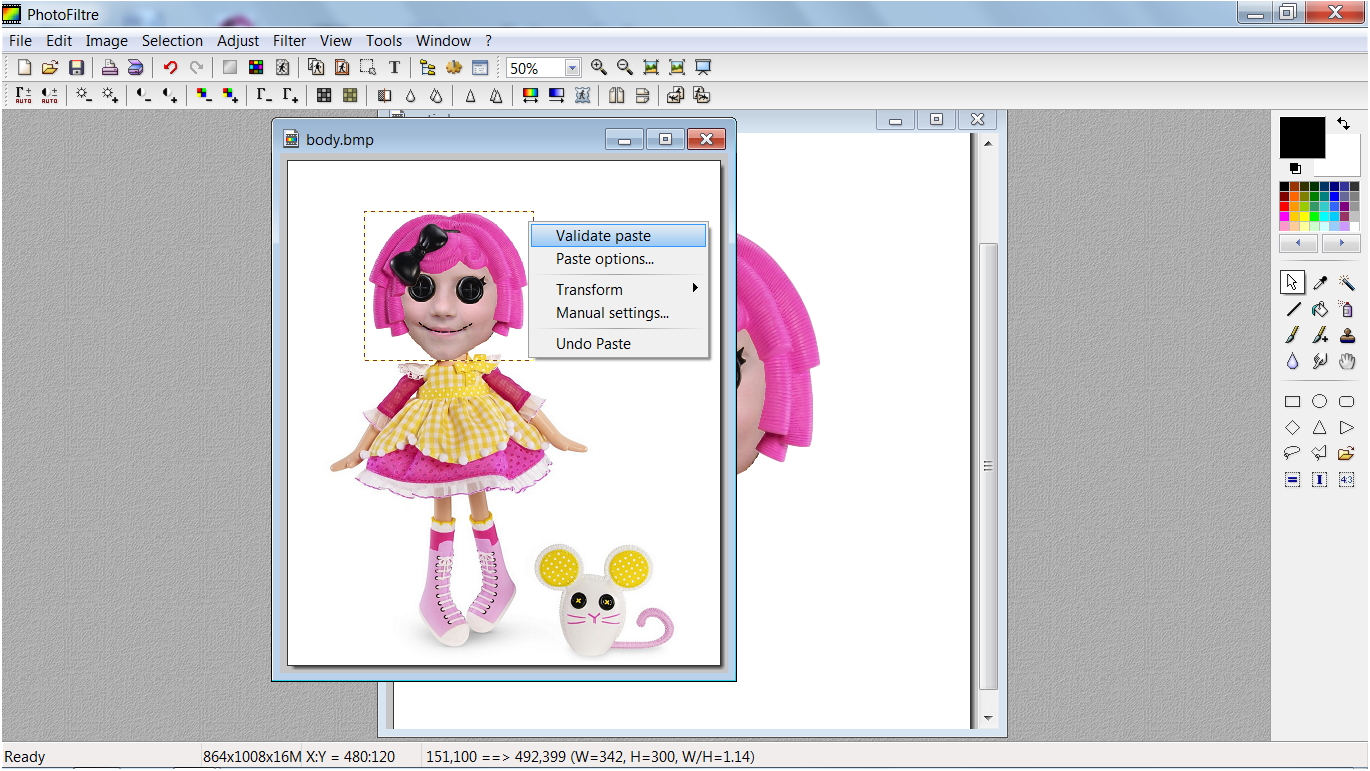1370x771 pixels.
Task: Undo with the red arrow icon
Action: tap(170, 67)
